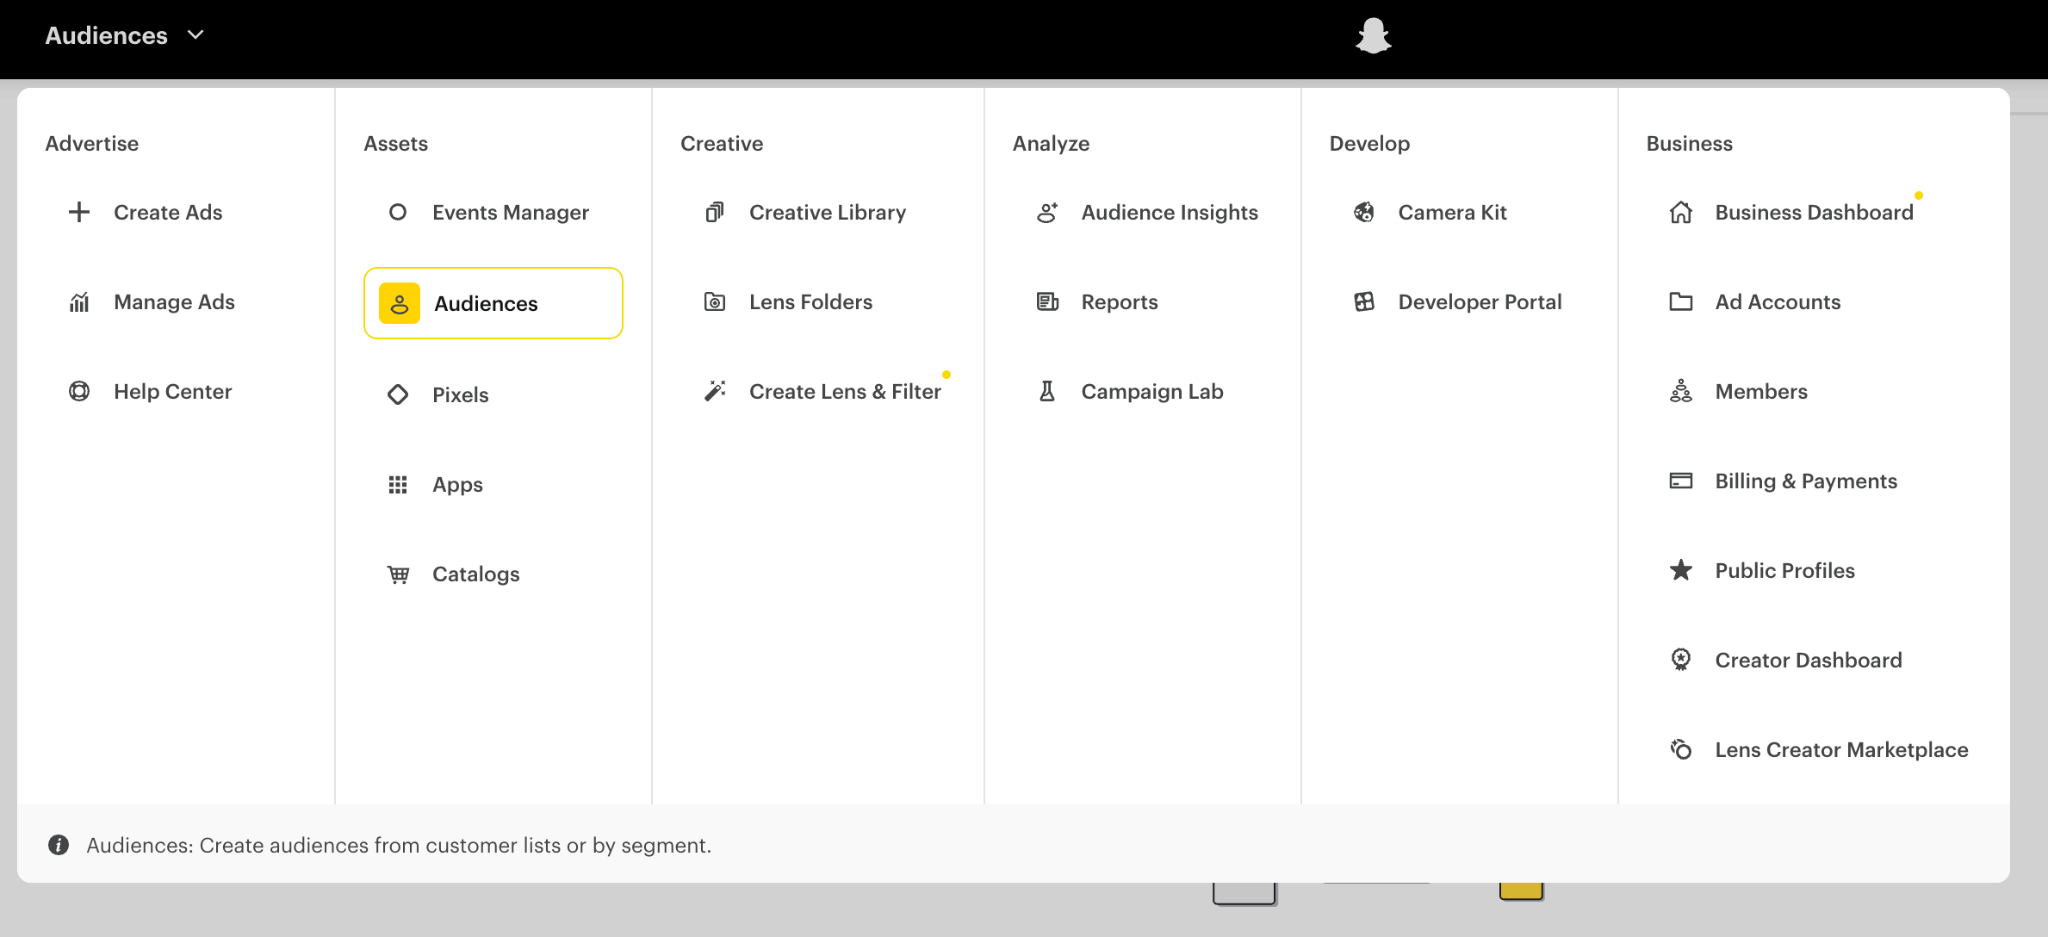Open the Help Center
The image size is (2048, 937).
[173, 391]
